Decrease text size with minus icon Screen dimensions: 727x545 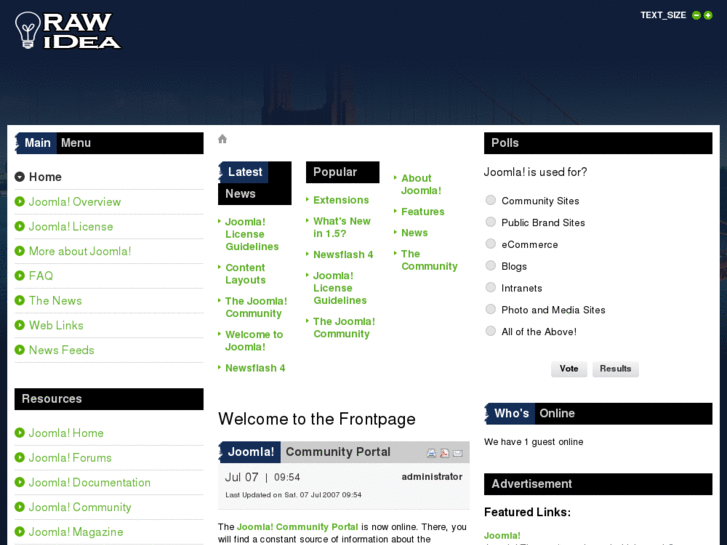(696, 15)
